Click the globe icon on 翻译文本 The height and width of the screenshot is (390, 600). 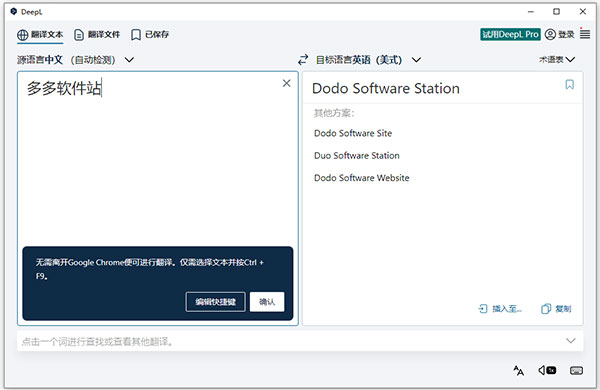click(23, 35)
